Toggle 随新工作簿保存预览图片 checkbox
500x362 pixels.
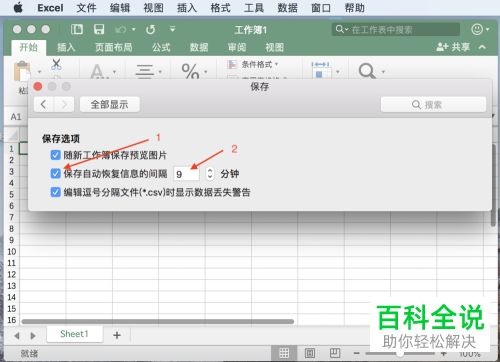pyautogui.click(x=55, y=155)
